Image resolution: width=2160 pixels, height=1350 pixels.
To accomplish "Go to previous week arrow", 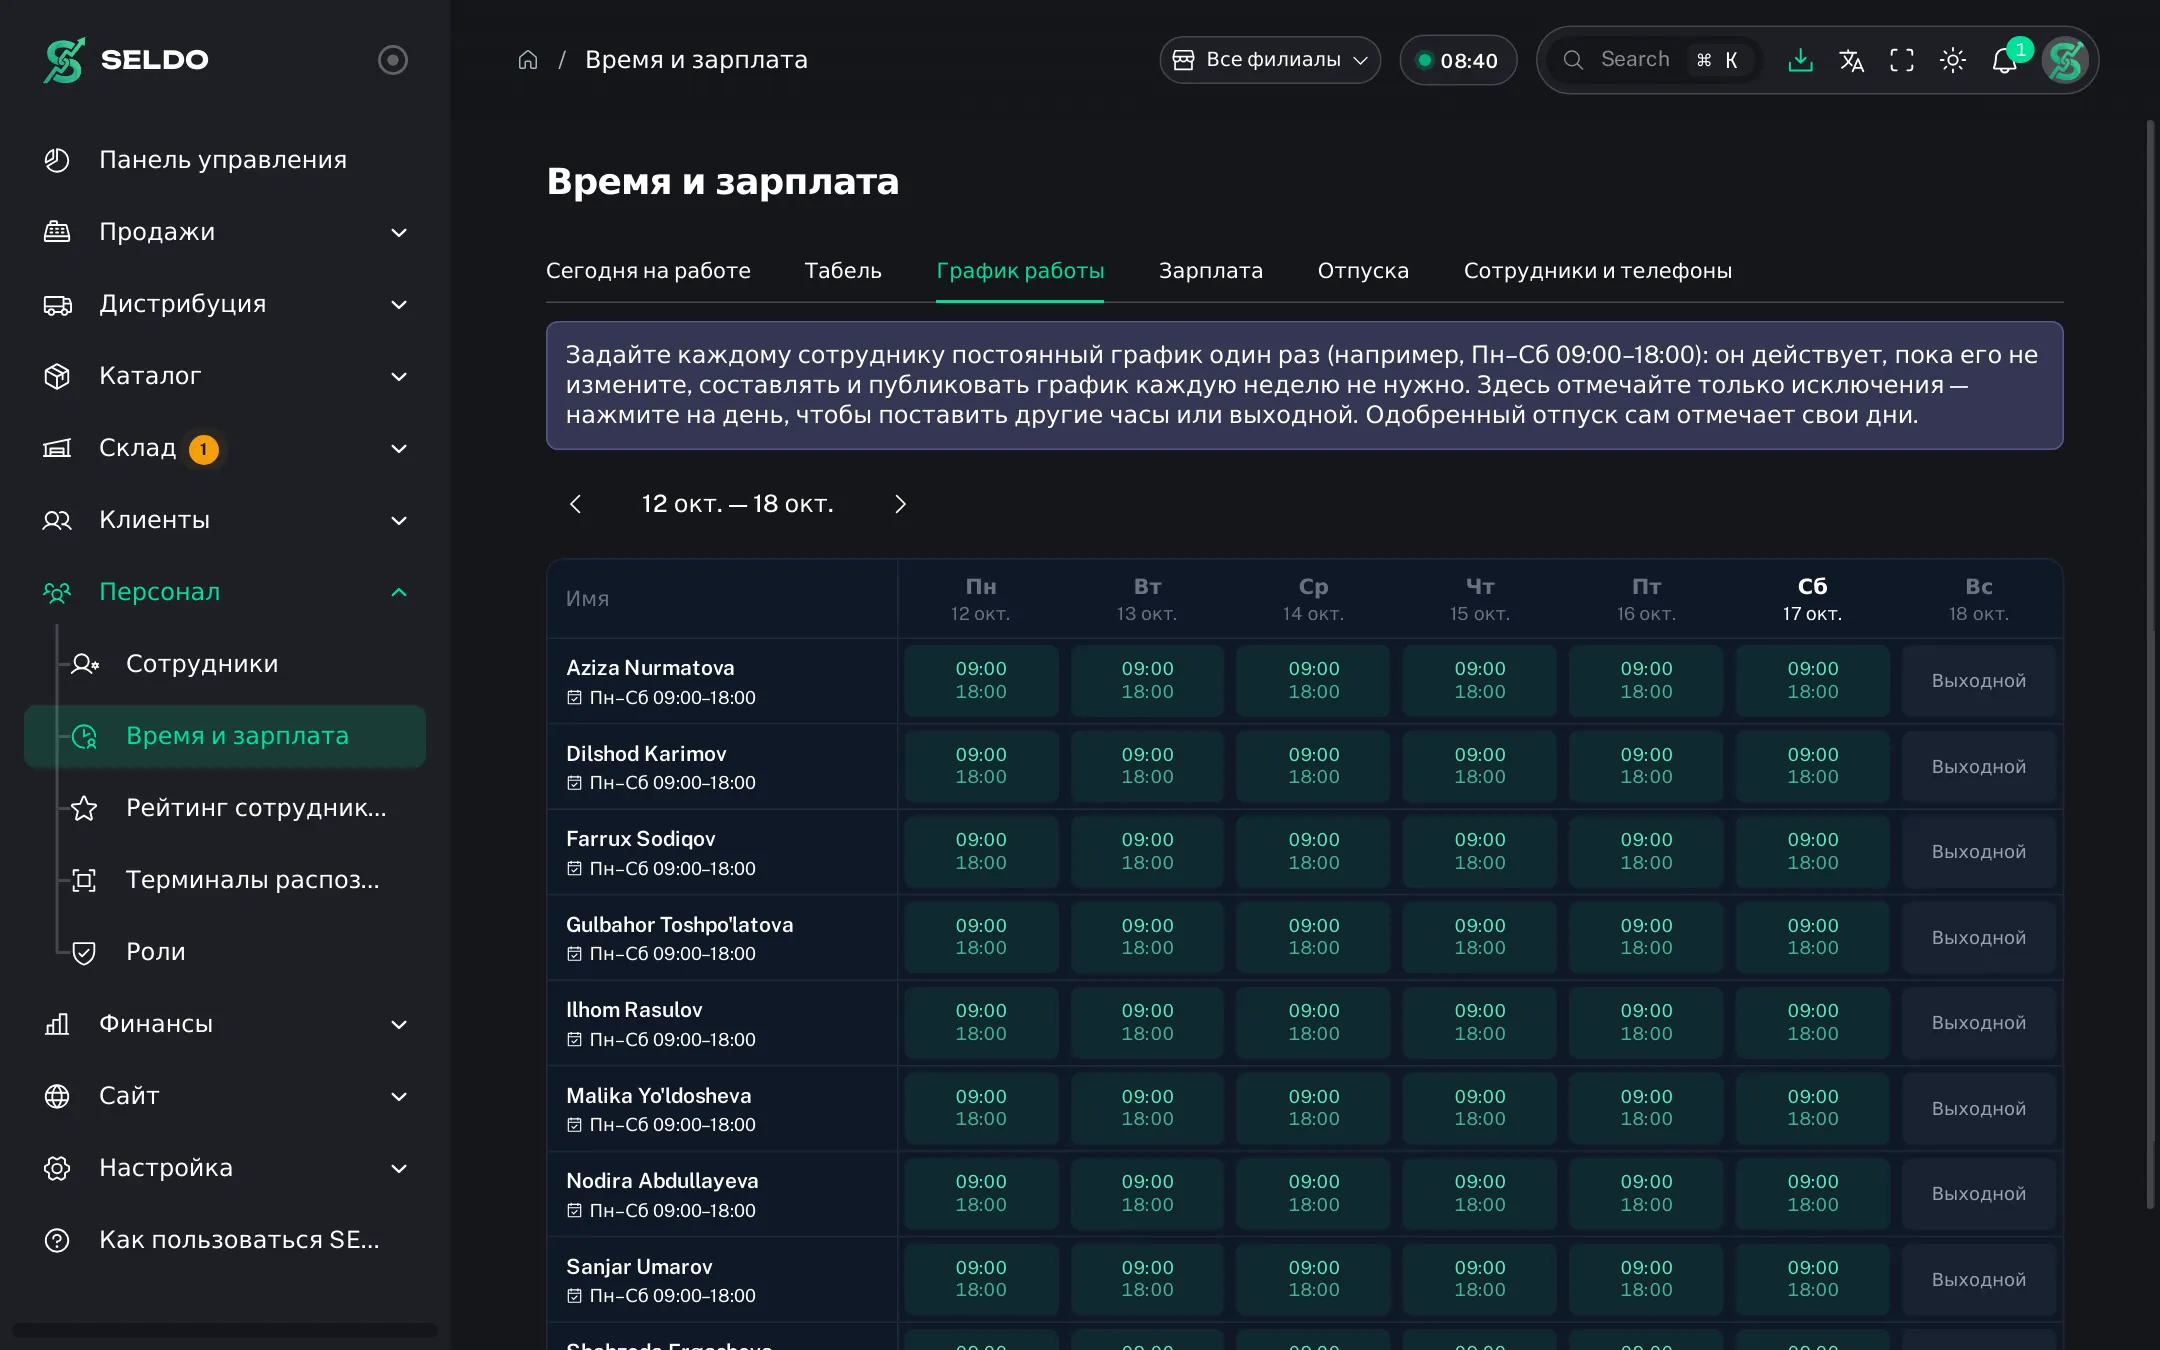I will (575, 504).
